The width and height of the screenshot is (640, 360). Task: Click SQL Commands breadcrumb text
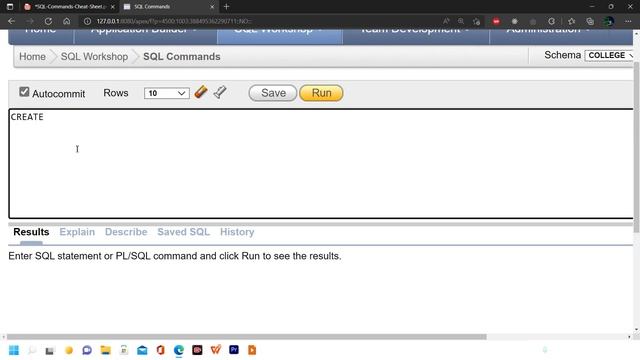pos(182,56)
